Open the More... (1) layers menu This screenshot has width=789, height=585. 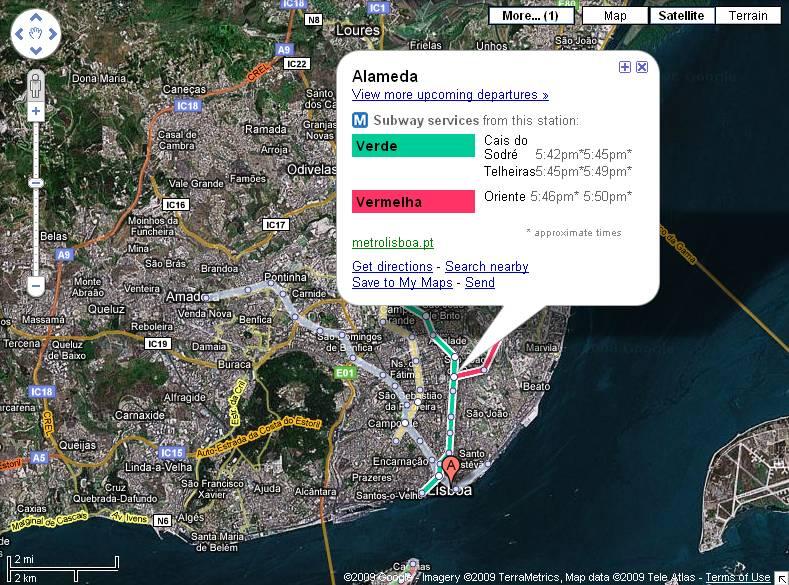531,16
